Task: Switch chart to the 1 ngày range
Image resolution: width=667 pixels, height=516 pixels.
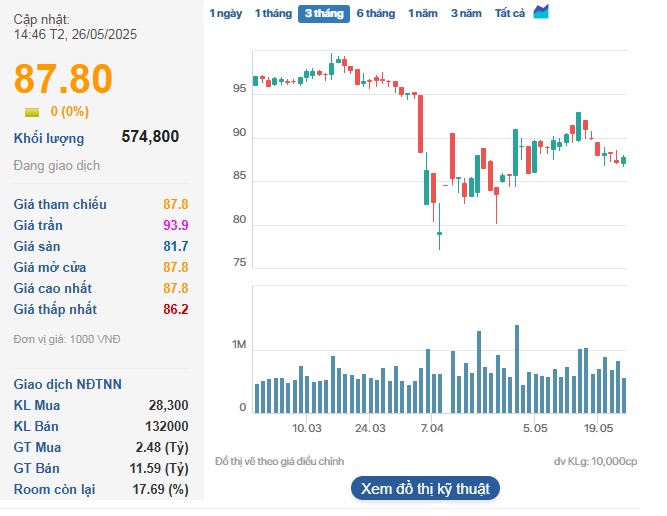Action: [225, 13]
